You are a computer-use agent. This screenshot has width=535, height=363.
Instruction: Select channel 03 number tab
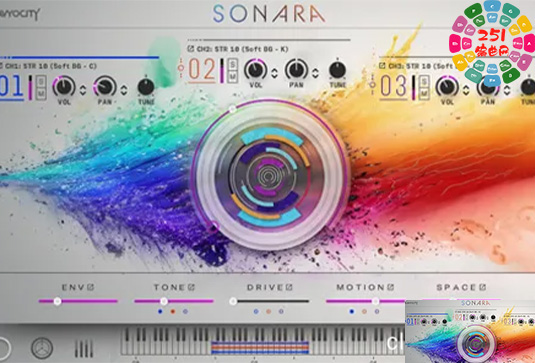pos(393,87)
